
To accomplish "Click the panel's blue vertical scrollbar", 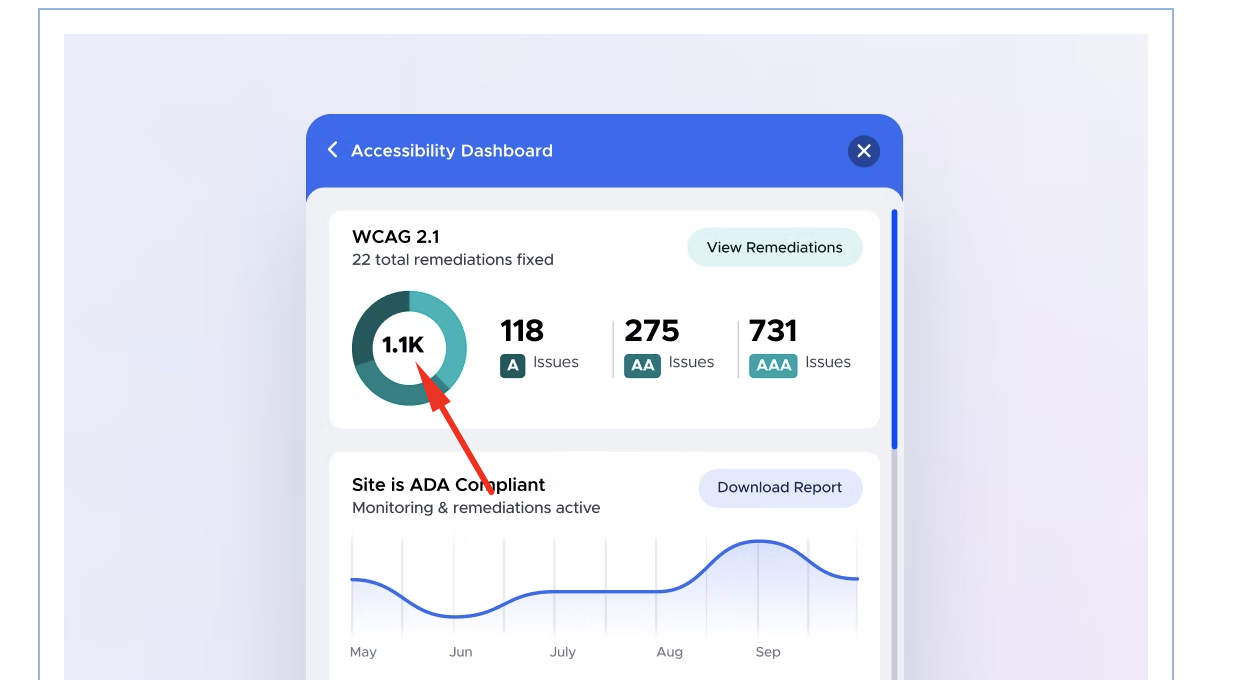I will (895, 329).
